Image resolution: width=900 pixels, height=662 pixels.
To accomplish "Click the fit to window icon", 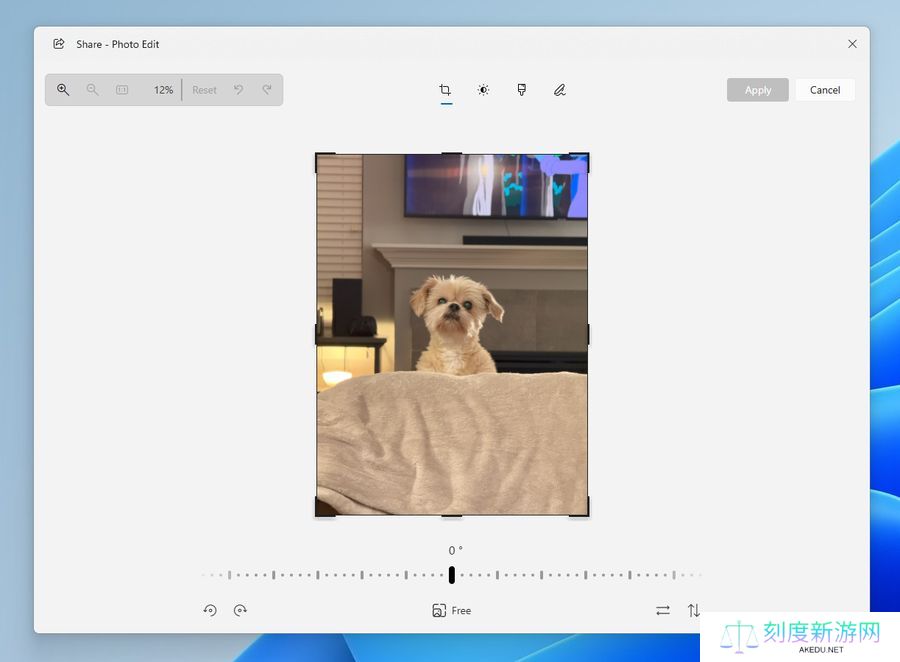I will (x=122, y=90).
